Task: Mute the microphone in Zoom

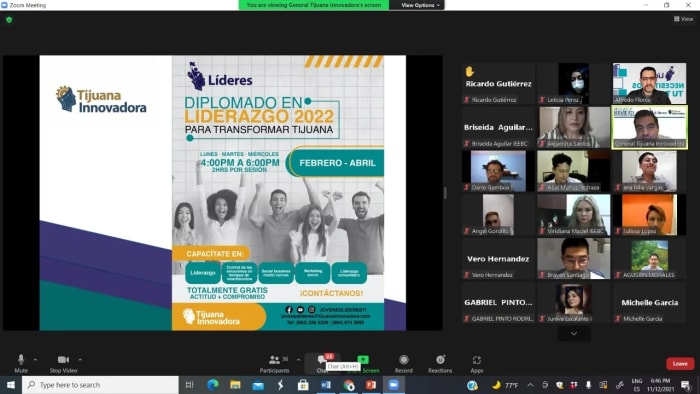Action: (x=21, y=363)
